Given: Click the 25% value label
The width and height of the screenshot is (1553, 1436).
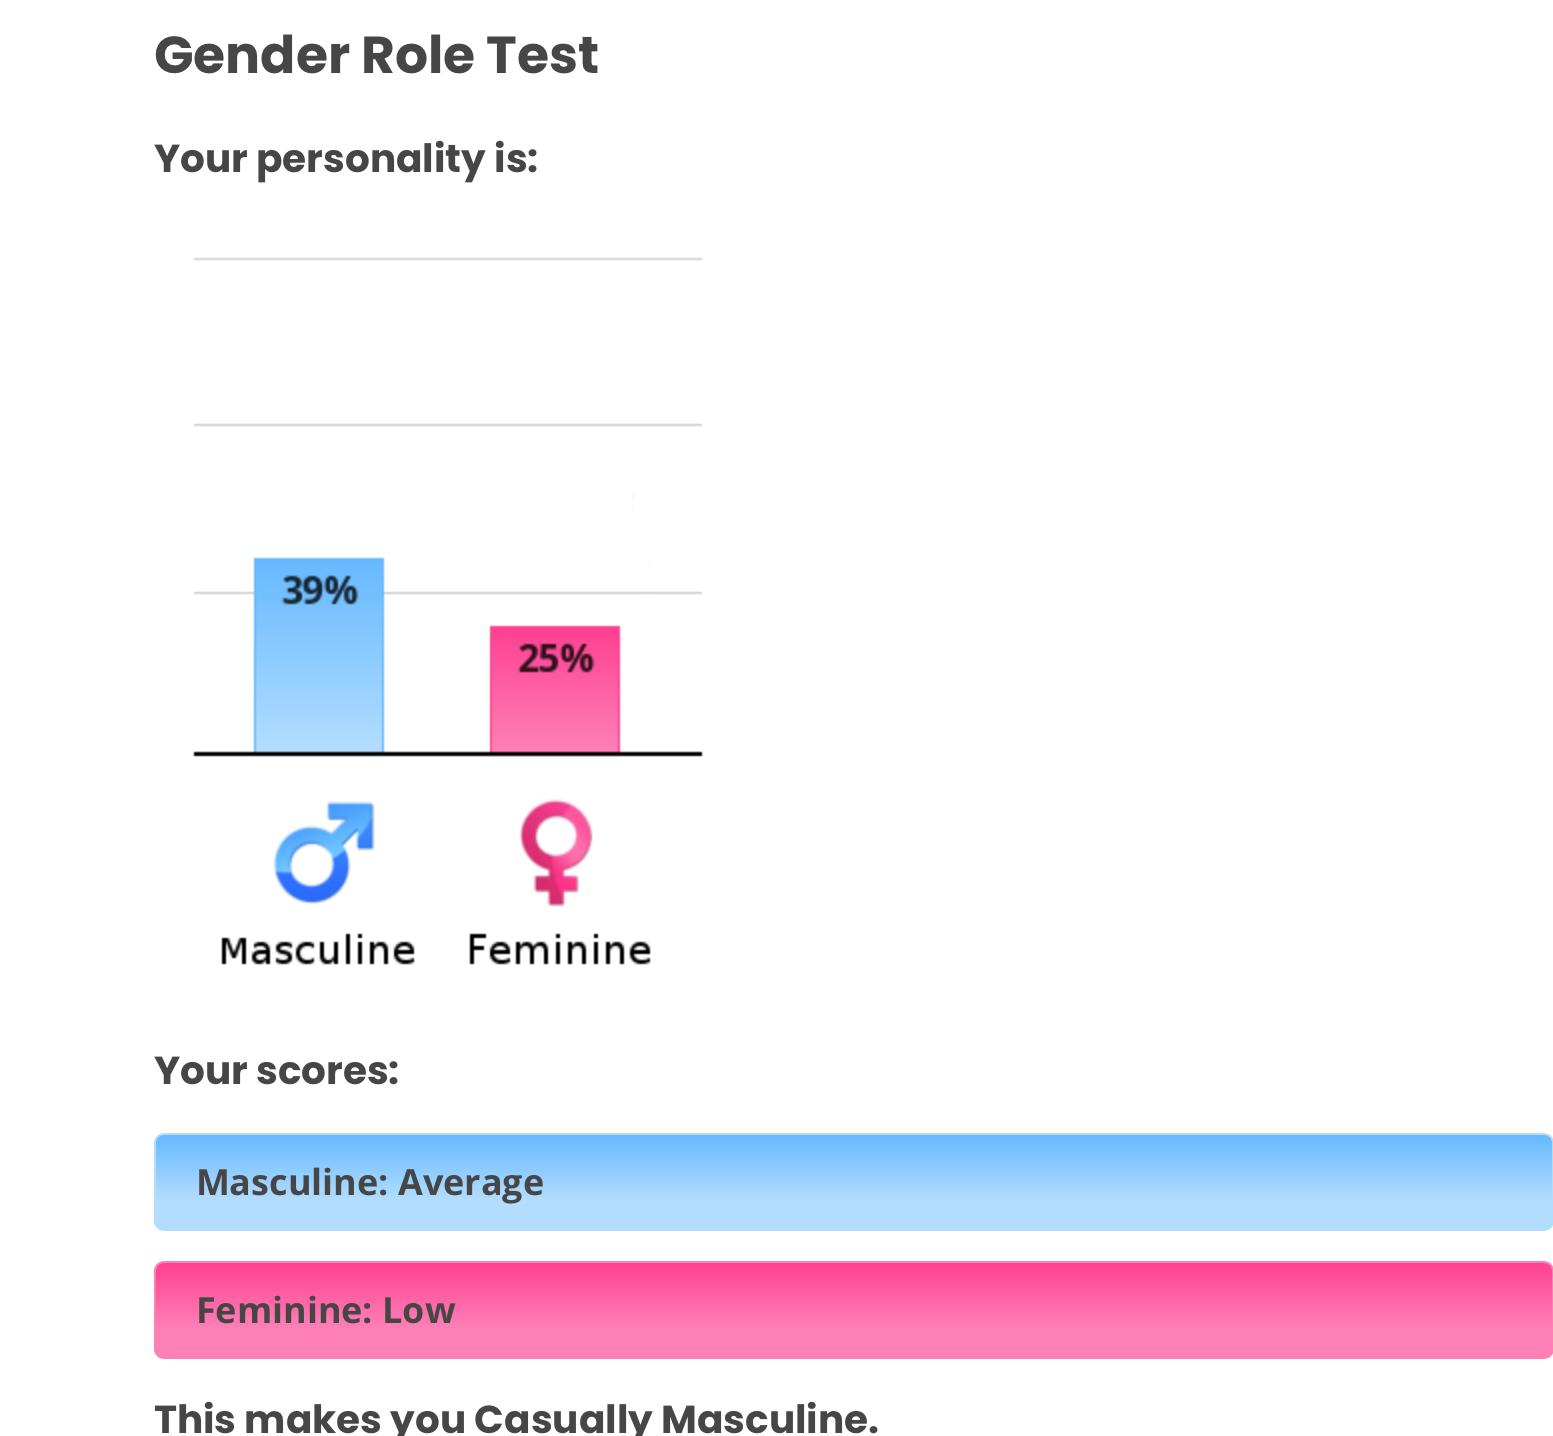Looking at the screenshot, I should click(x=555, y=659).
